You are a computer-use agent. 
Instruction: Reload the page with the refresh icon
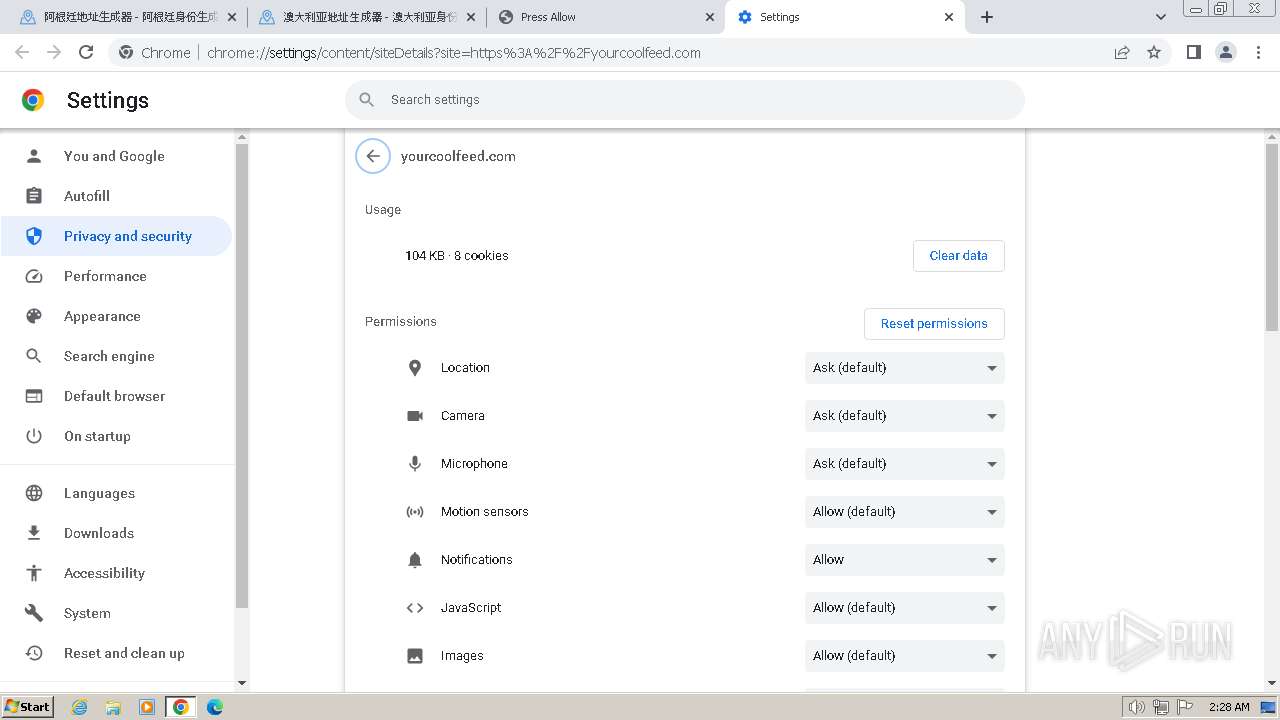(x=86, y=53)
